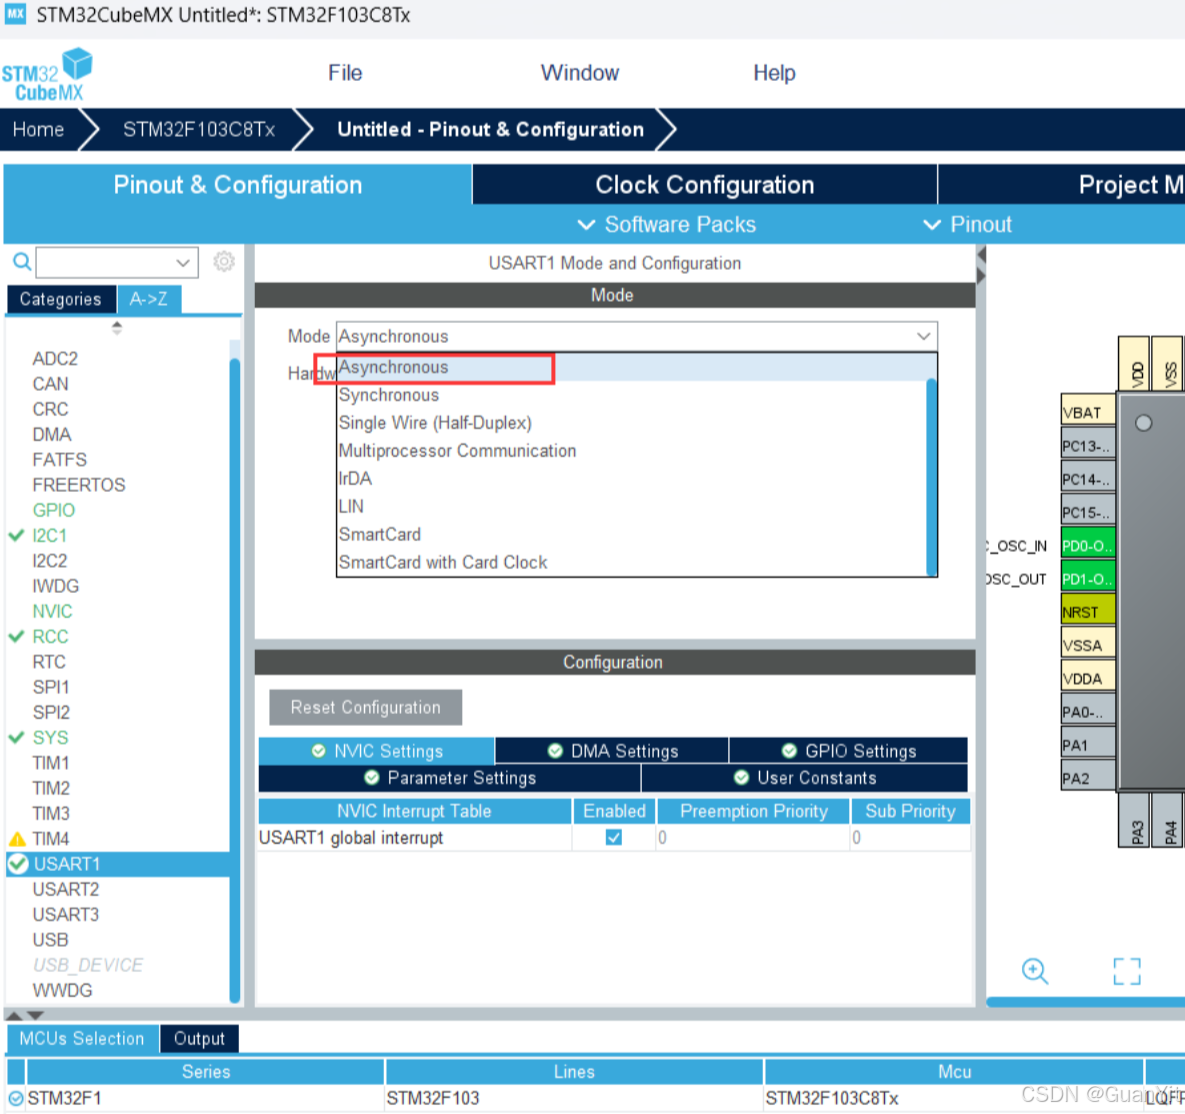Collapse the category list up arrow

pyautogui.click(x=116, y=324)
